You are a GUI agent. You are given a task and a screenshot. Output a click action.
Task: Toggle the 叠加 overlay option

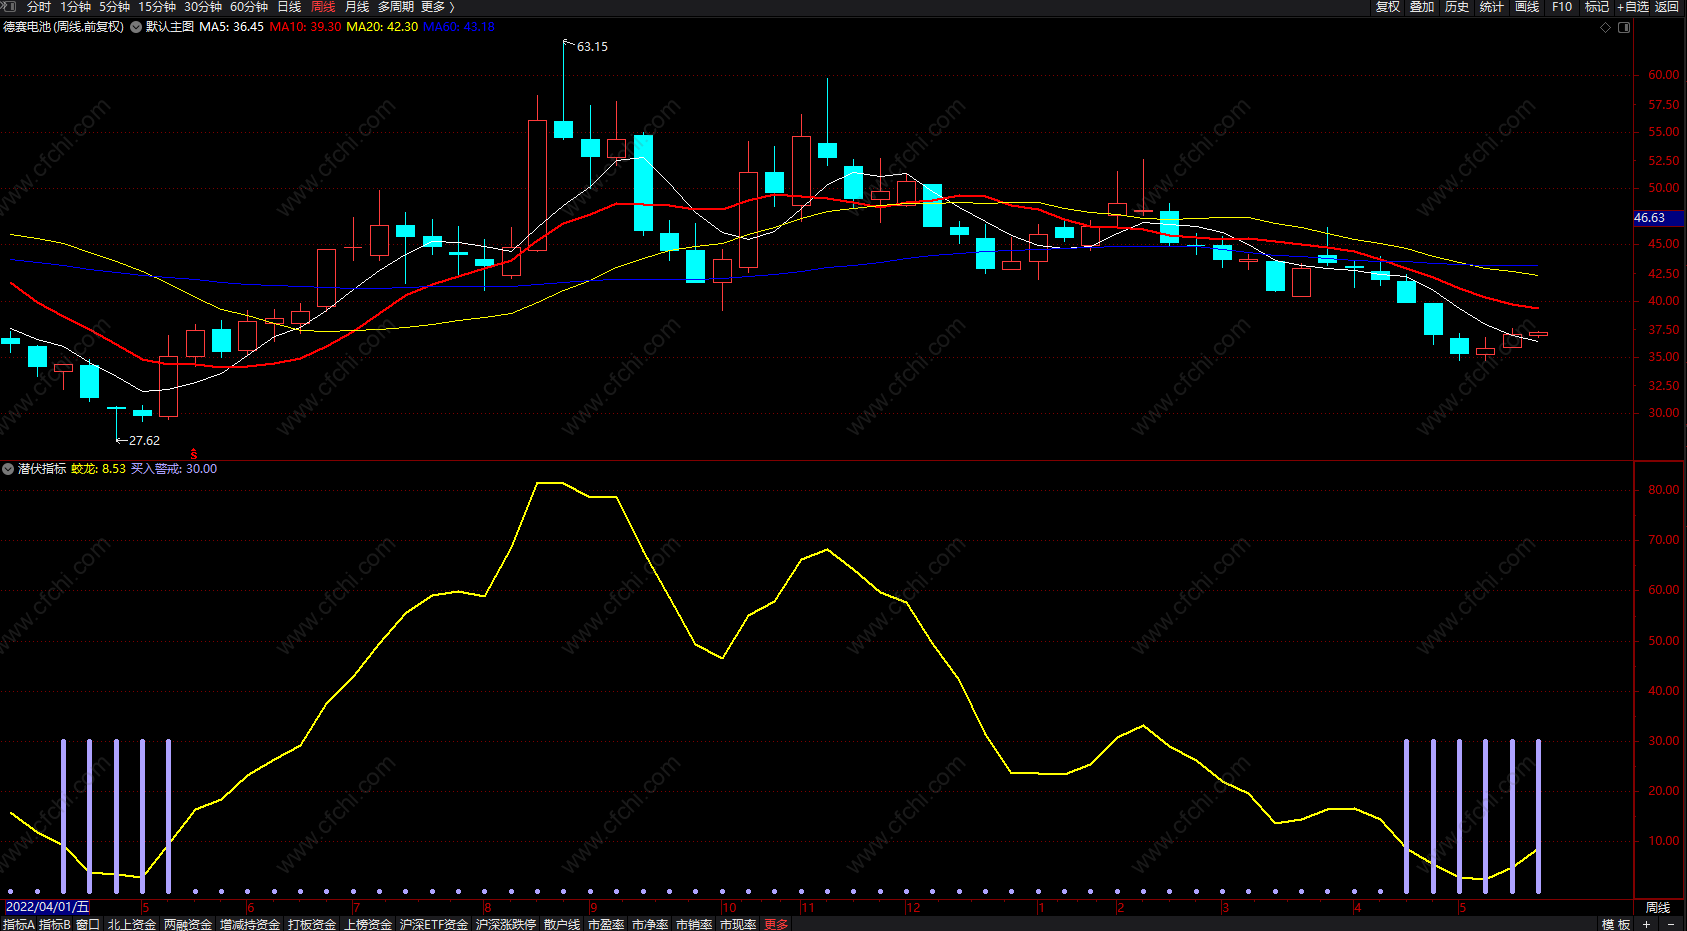click(x=1422, y=7)
